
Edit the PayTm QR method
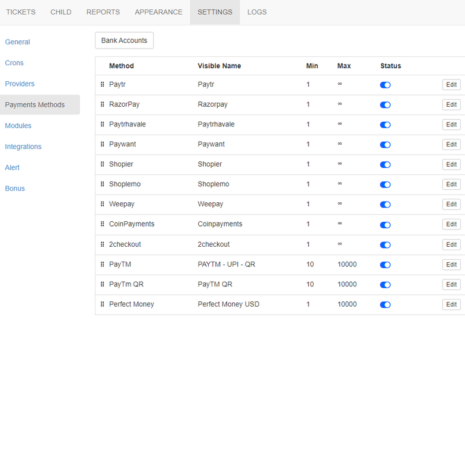[x=451, y=284]
